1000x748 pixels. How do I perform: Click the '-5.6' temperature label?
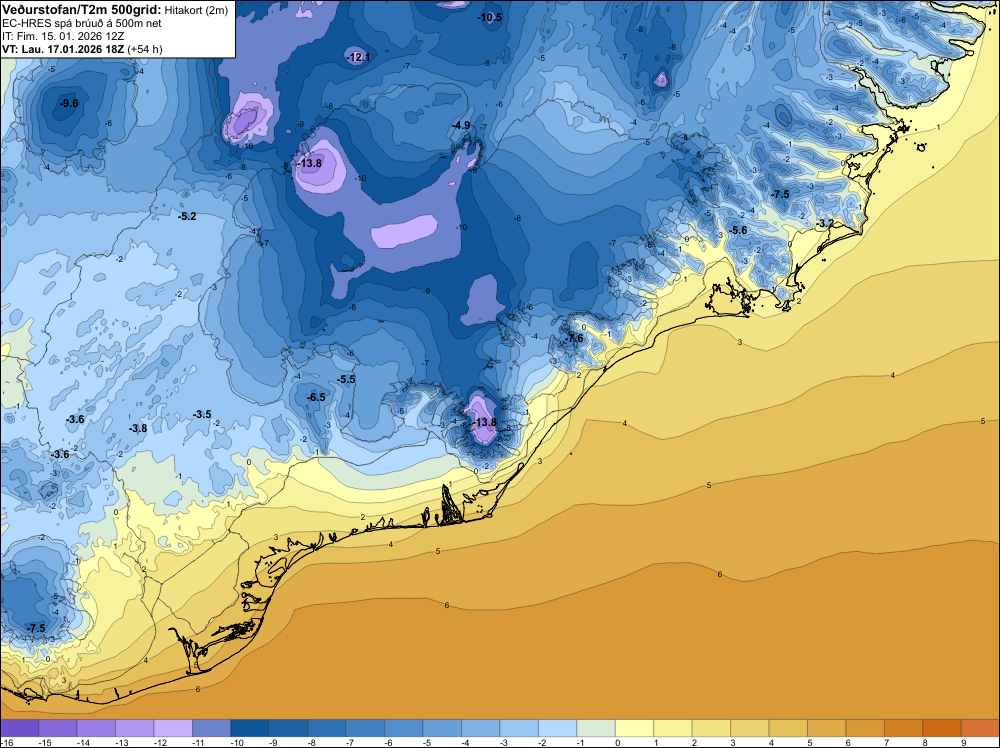pyautogui.click(x=738, y=230)
